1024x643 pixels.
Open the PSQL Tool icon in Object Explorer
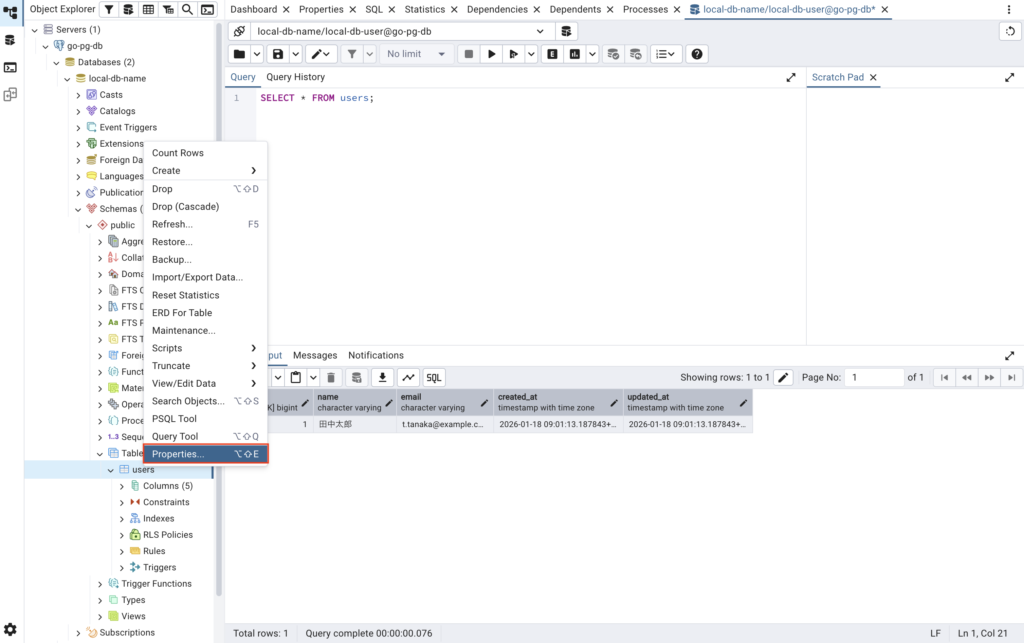(207, 9)
